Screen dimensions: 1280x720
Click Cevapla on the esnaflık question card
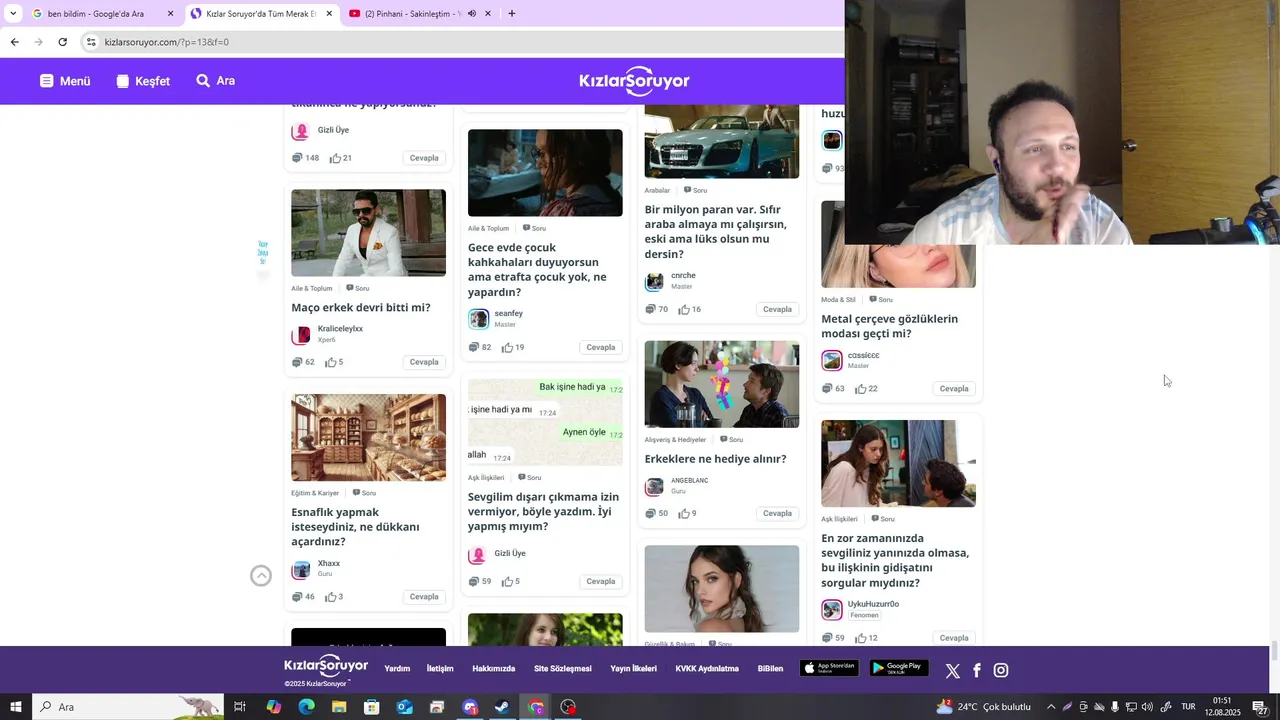click(424, 597)
